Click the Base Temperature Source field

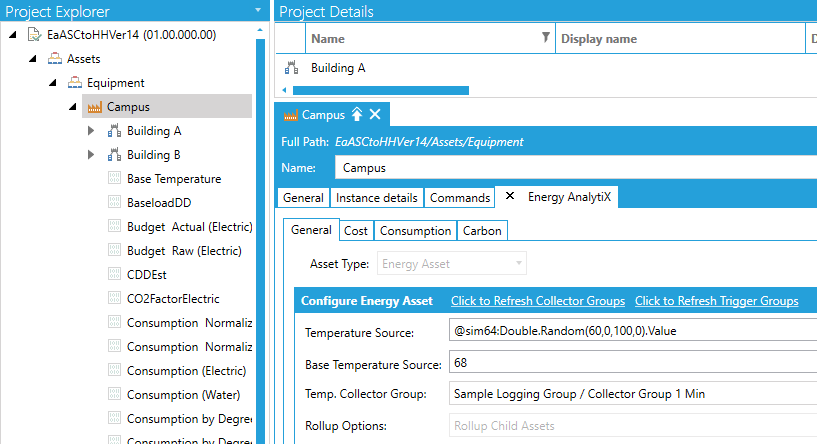(630, 362)
